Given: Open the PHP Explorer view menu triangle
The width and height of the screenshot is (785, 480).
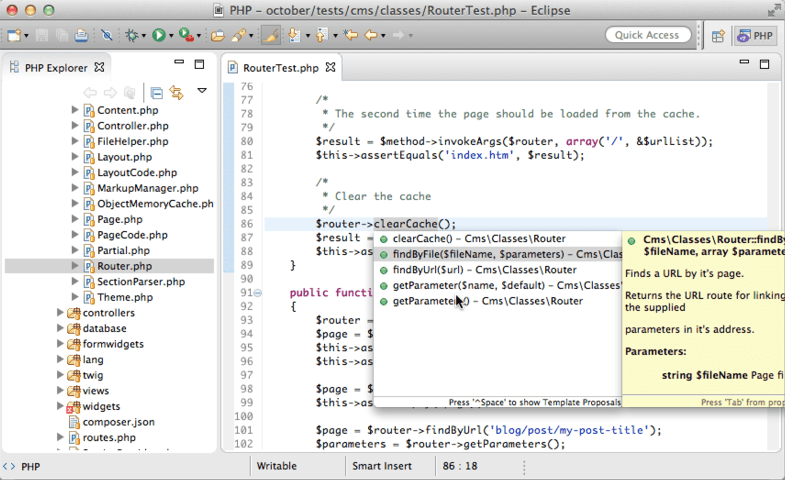Looking at the screenshot, I should coord(202,91).
